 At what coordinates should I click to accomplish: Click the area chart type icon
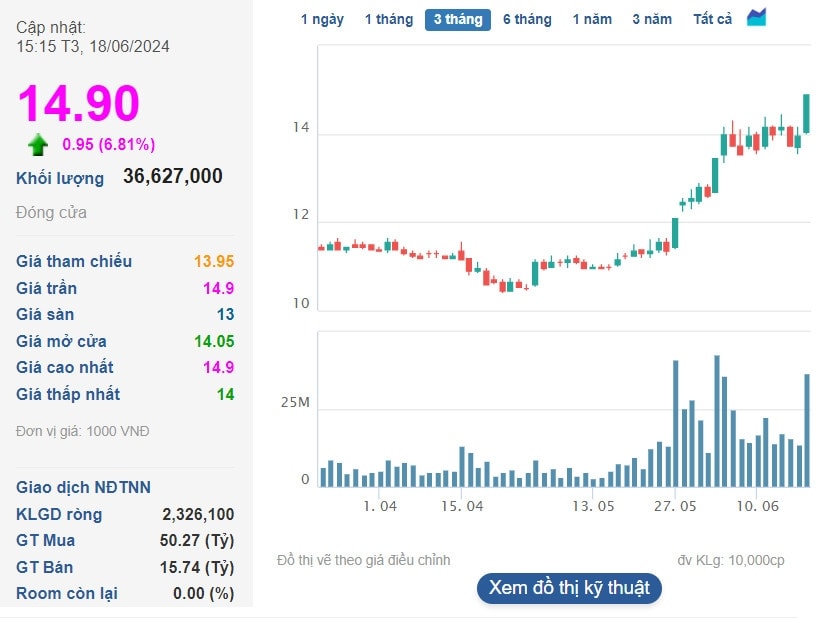(756, 18)
